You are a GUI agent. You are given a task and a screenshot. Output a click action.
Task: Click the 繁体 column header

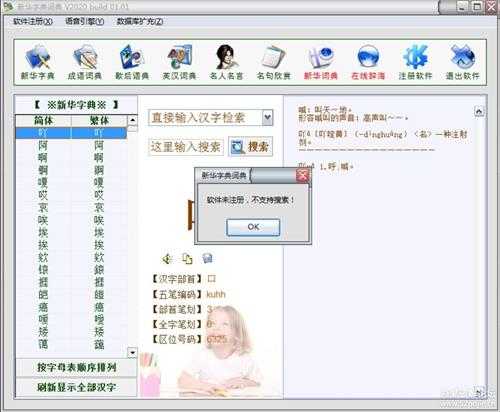click(99, 120)
